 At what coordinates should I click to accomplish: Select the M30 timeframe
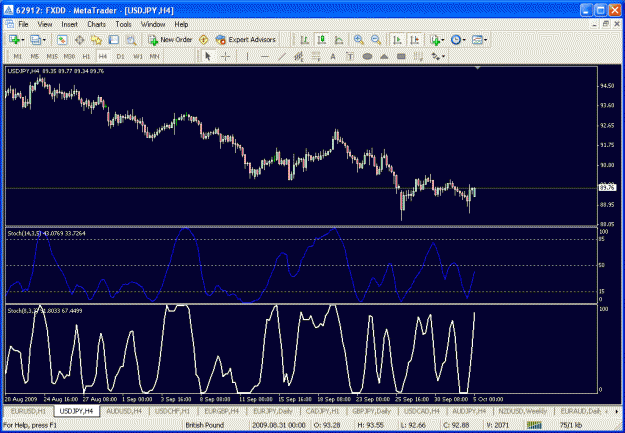(x=69, y=57)
